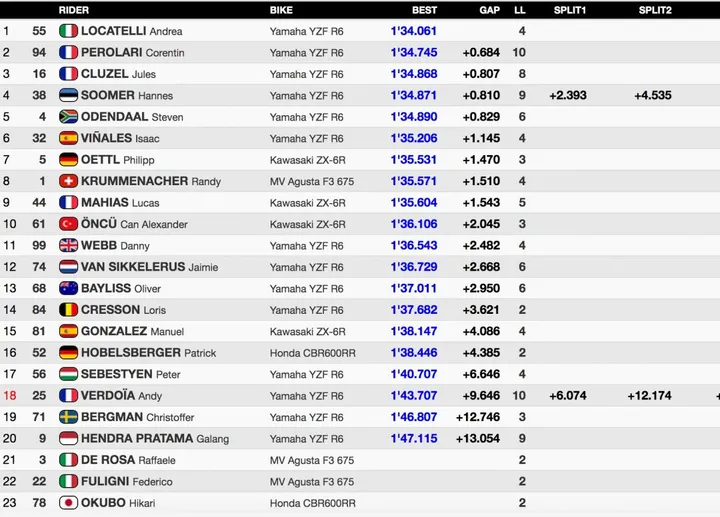This screenshot has height=517, width=720.
Task: Click the SPLIT1 column header
Action: [569, 10]
